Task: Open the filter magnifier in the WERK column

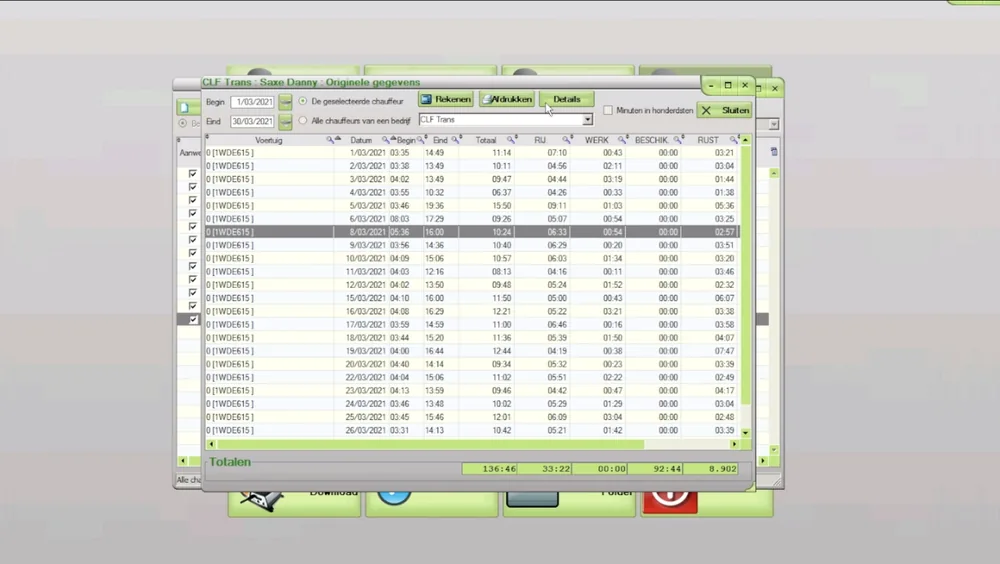Action: tap(621, 140)
